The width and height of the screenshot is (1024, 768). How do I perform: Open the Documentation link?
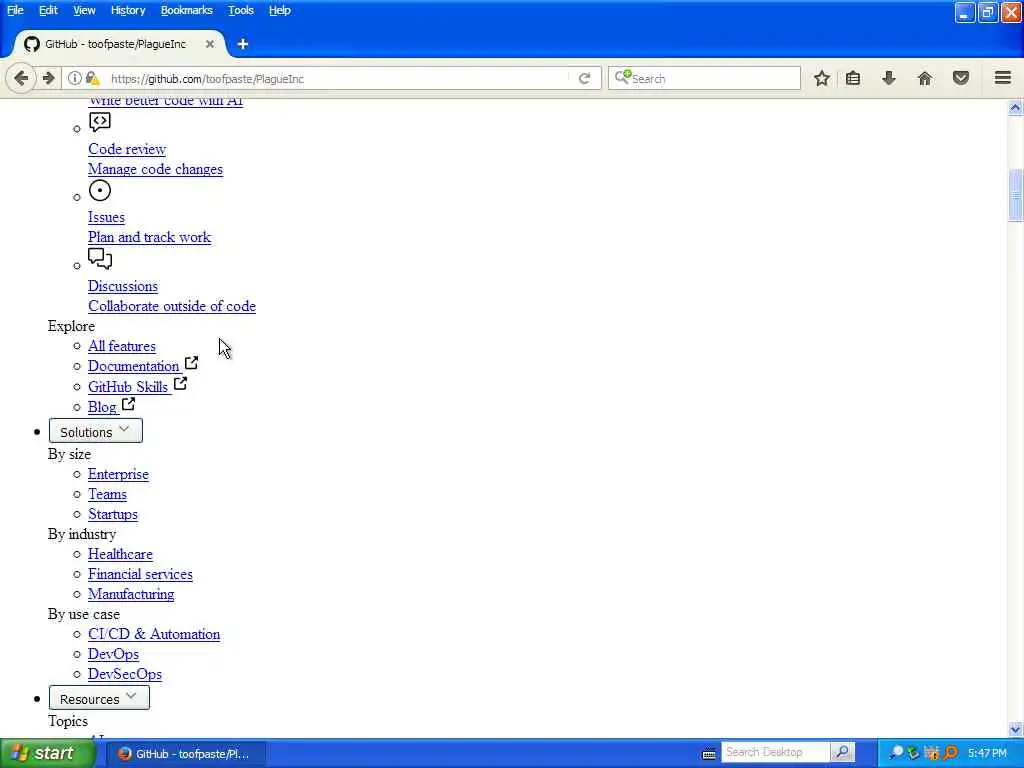[133, 366]
